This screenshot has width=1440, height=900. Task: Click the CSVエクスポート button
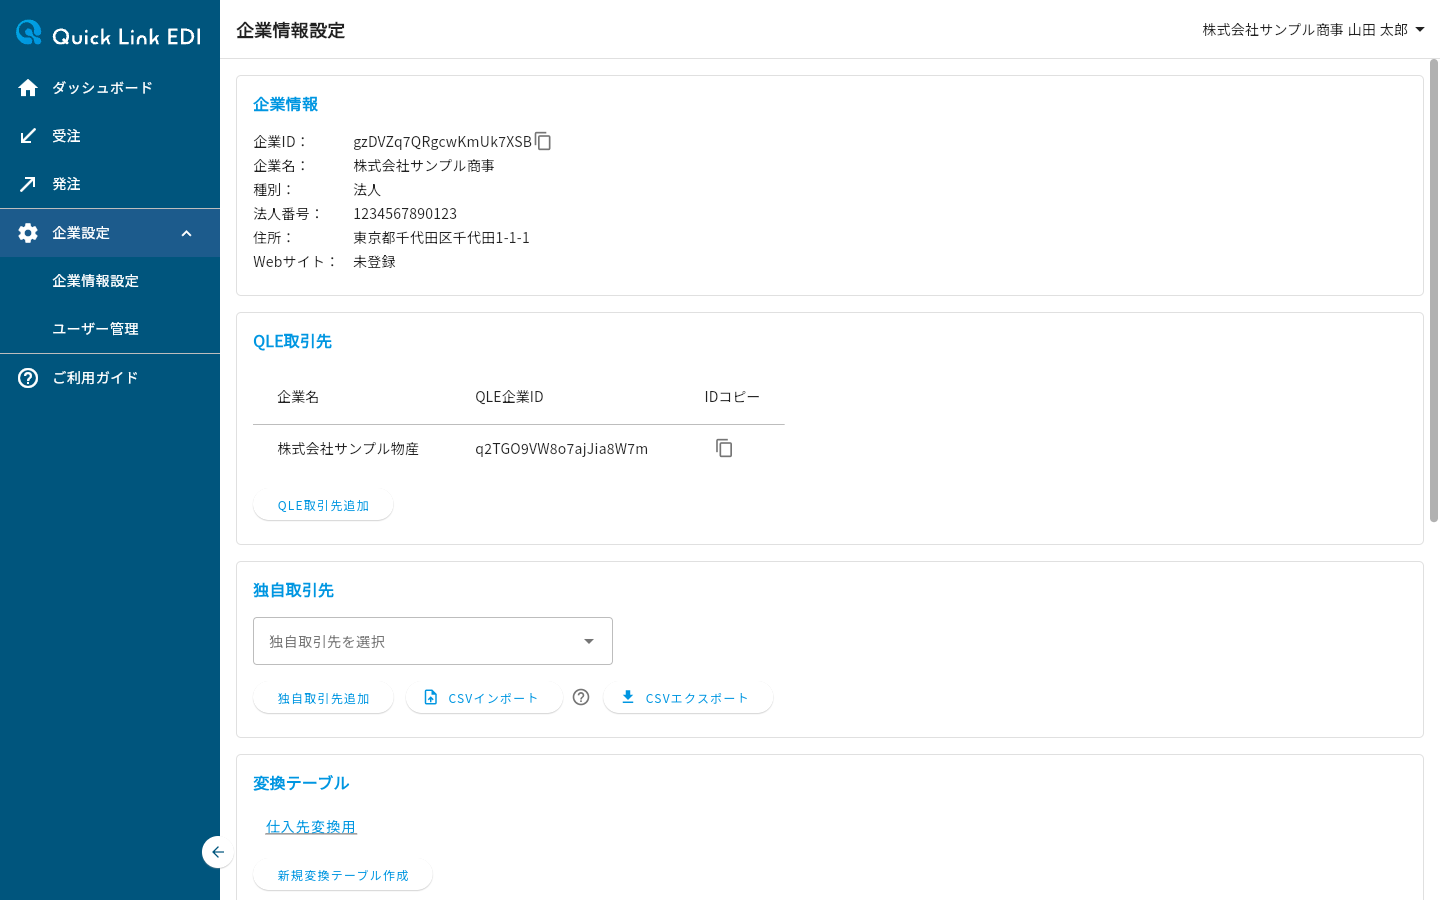point(688,699)
